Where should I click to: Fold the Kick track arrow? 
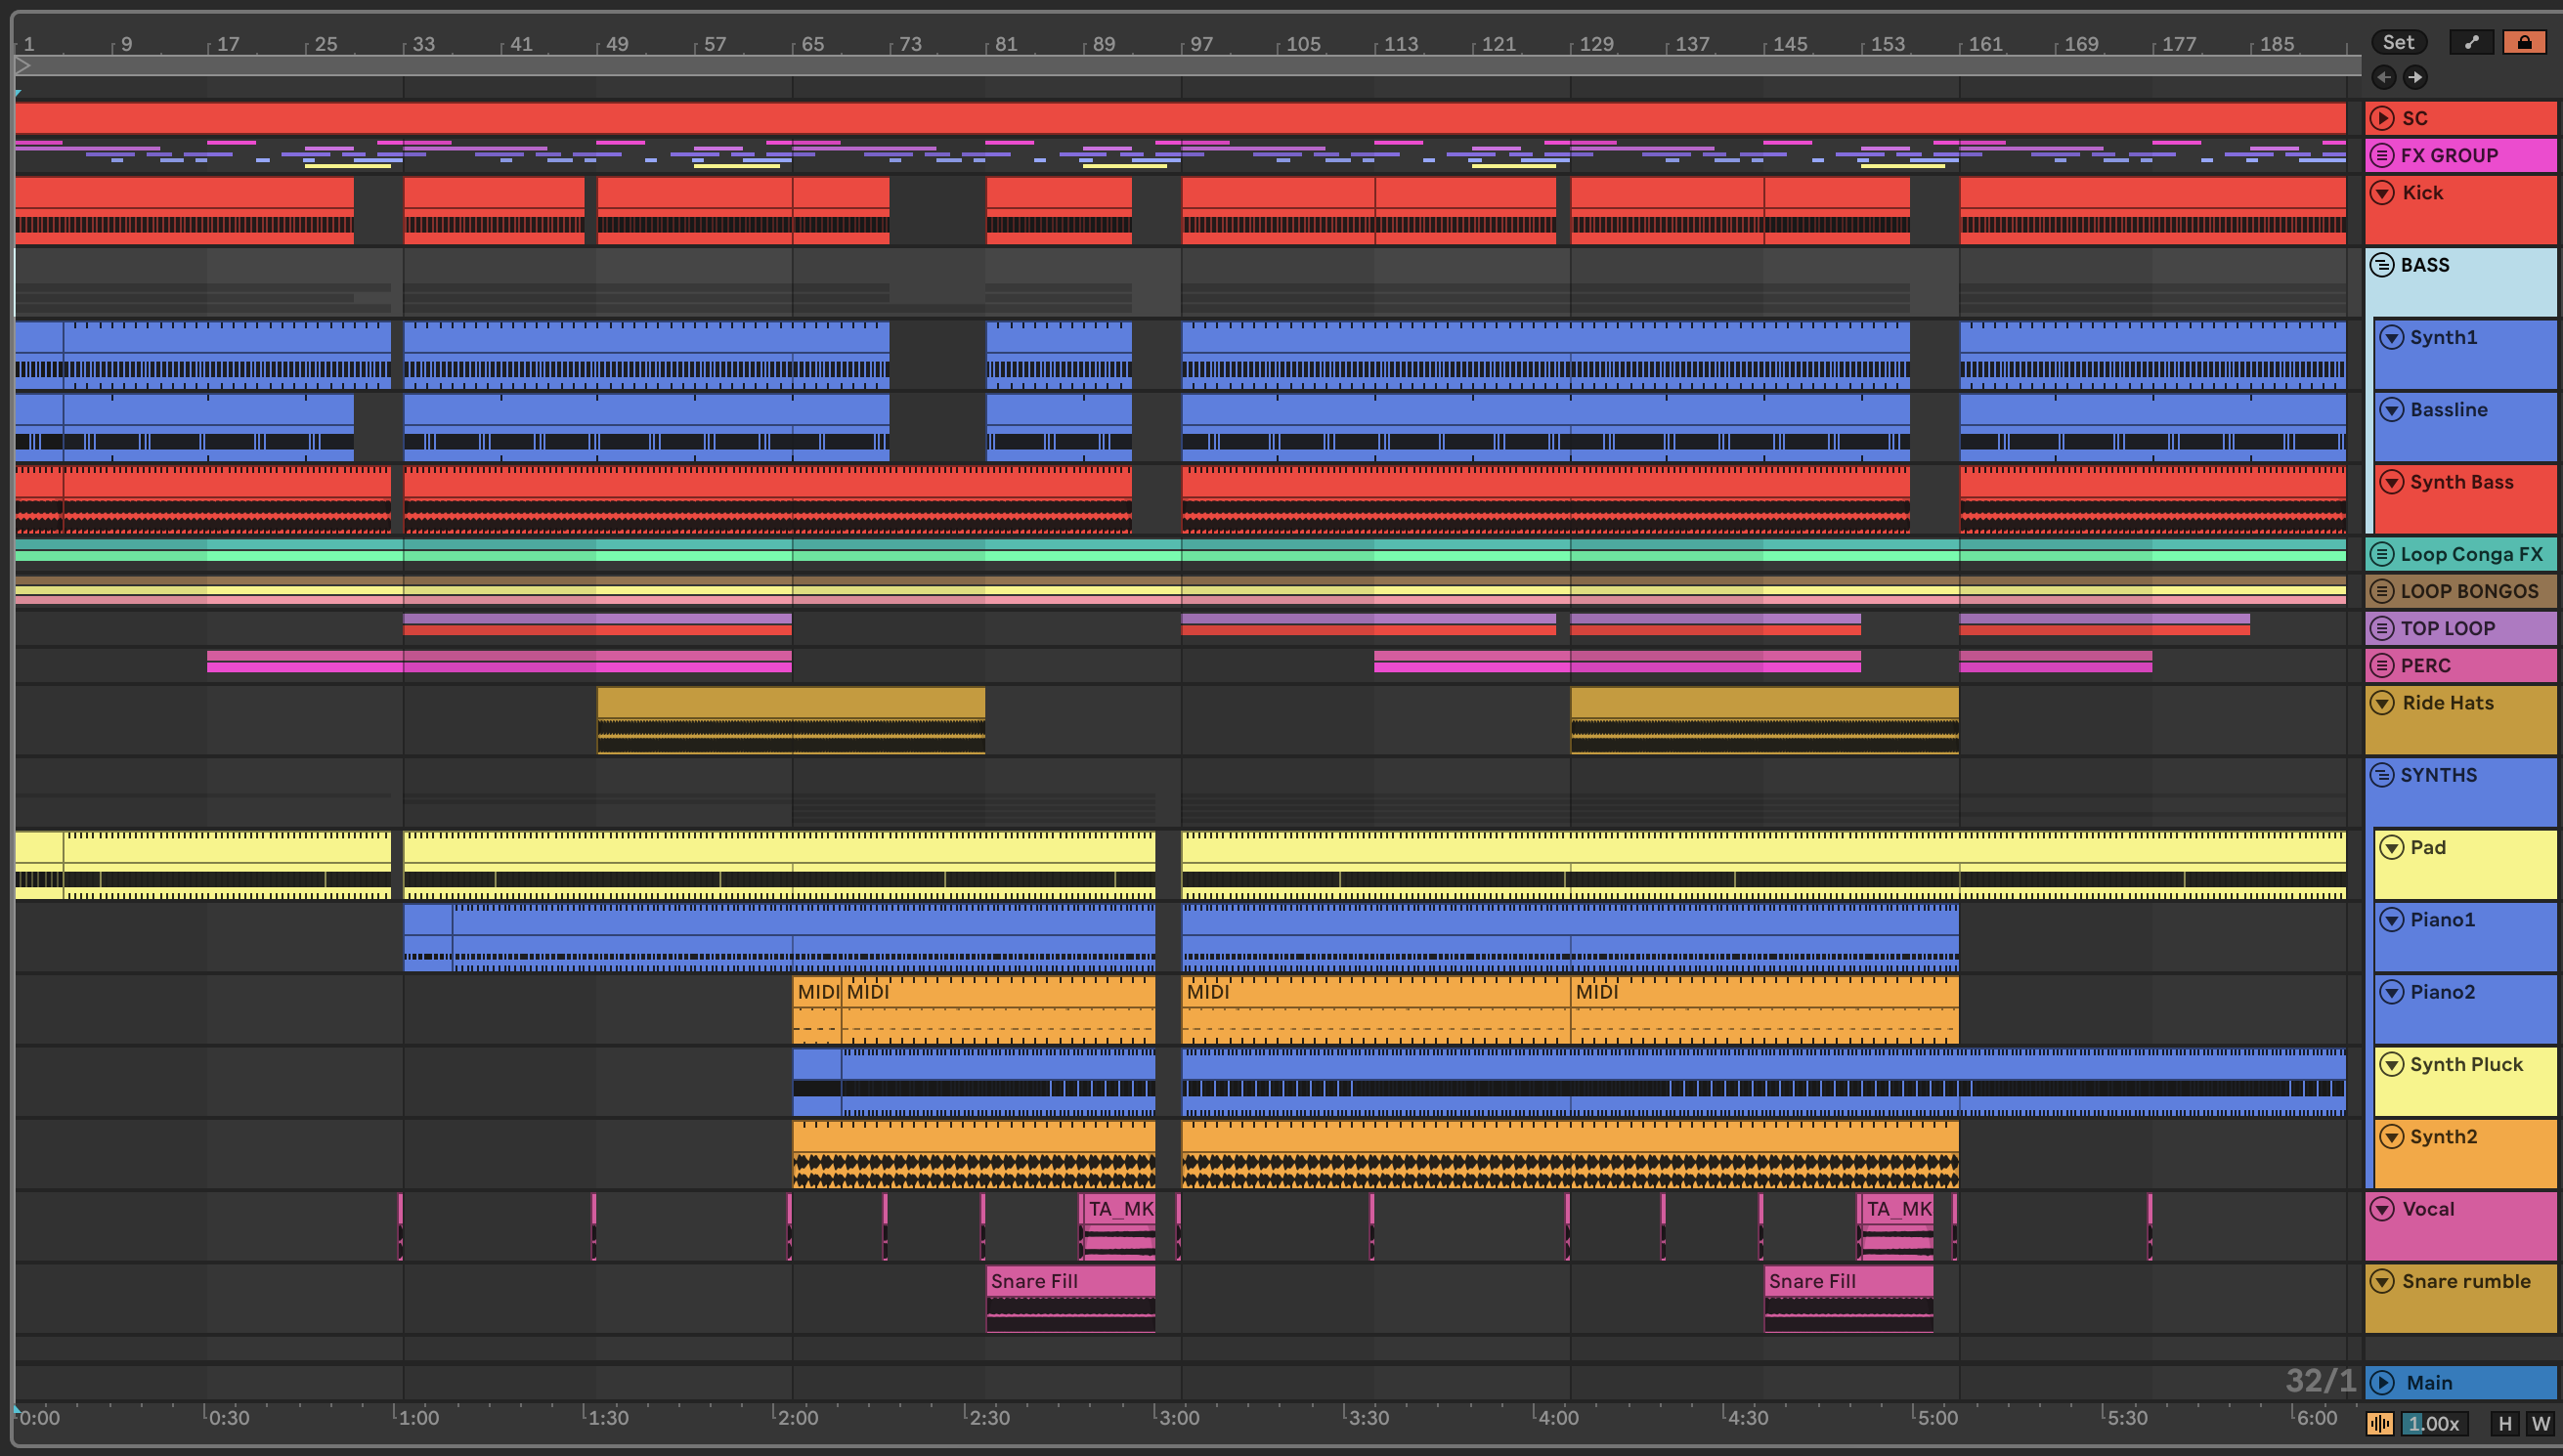2382,192
